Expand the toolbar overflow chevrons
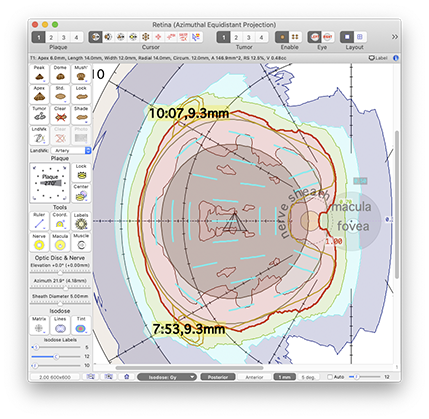 click(x=395, y=37)
